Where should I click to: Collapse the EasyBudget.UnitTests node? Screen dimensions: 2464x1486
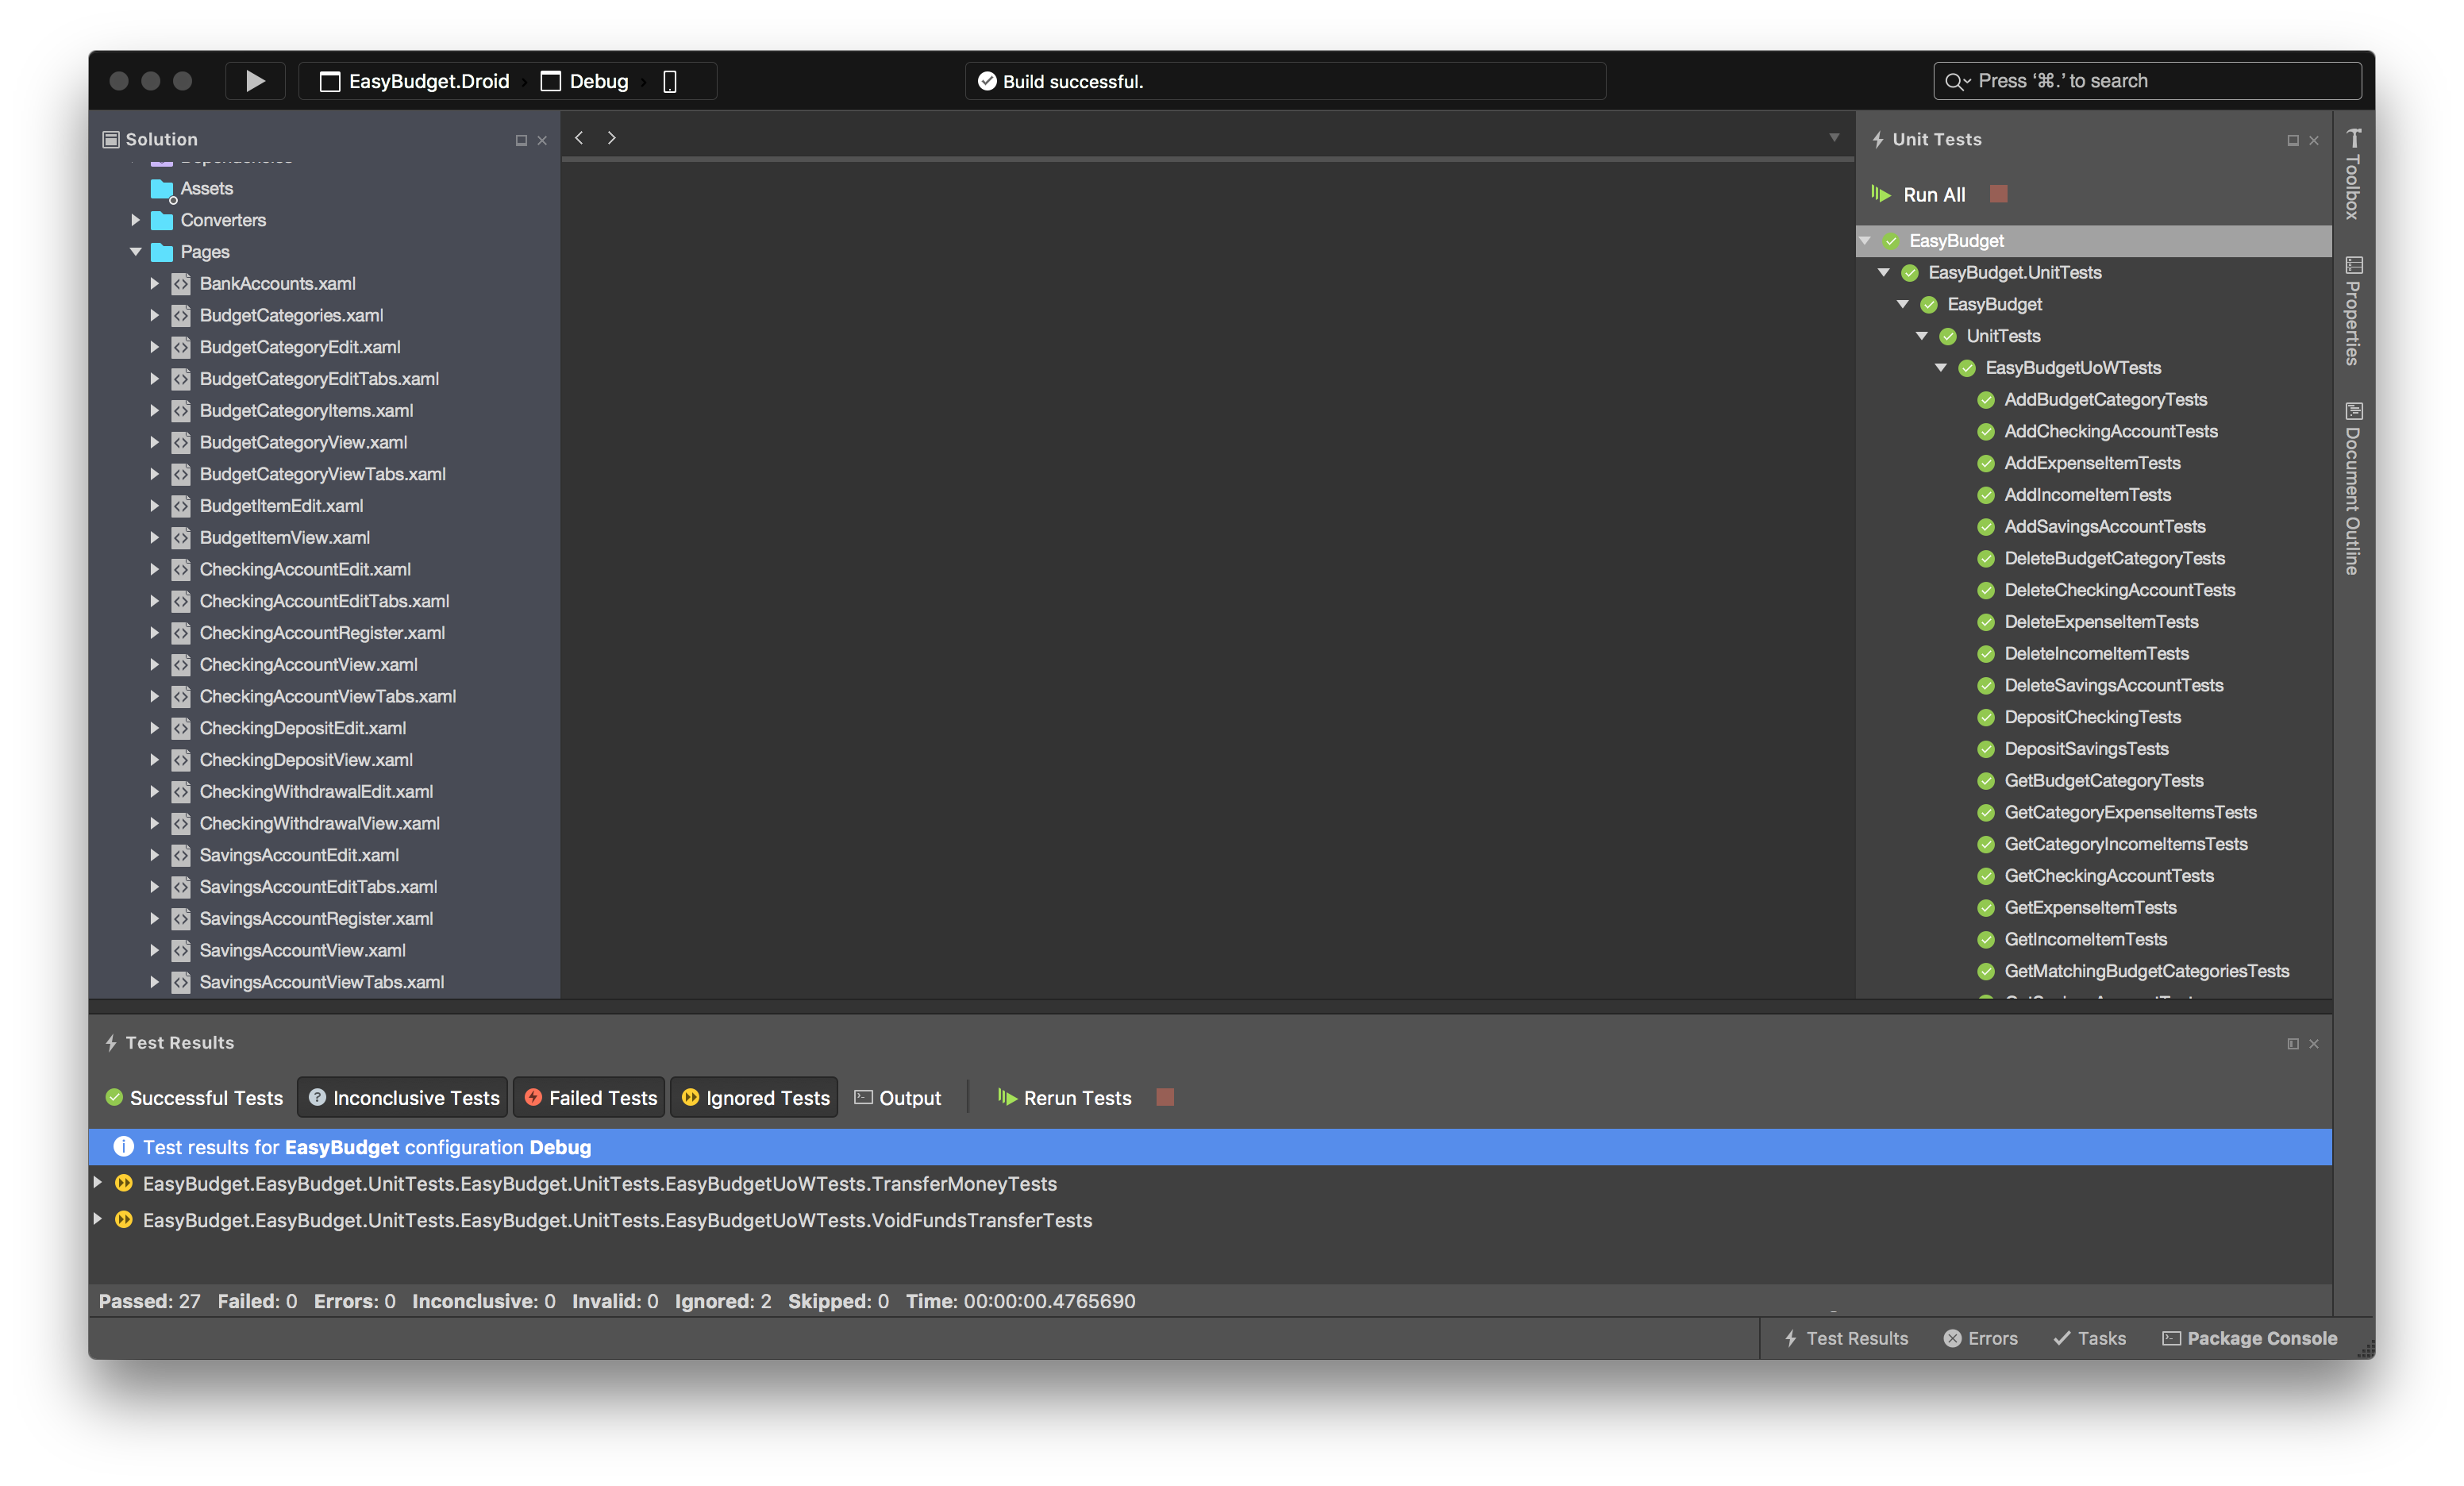pos(1884,273)
